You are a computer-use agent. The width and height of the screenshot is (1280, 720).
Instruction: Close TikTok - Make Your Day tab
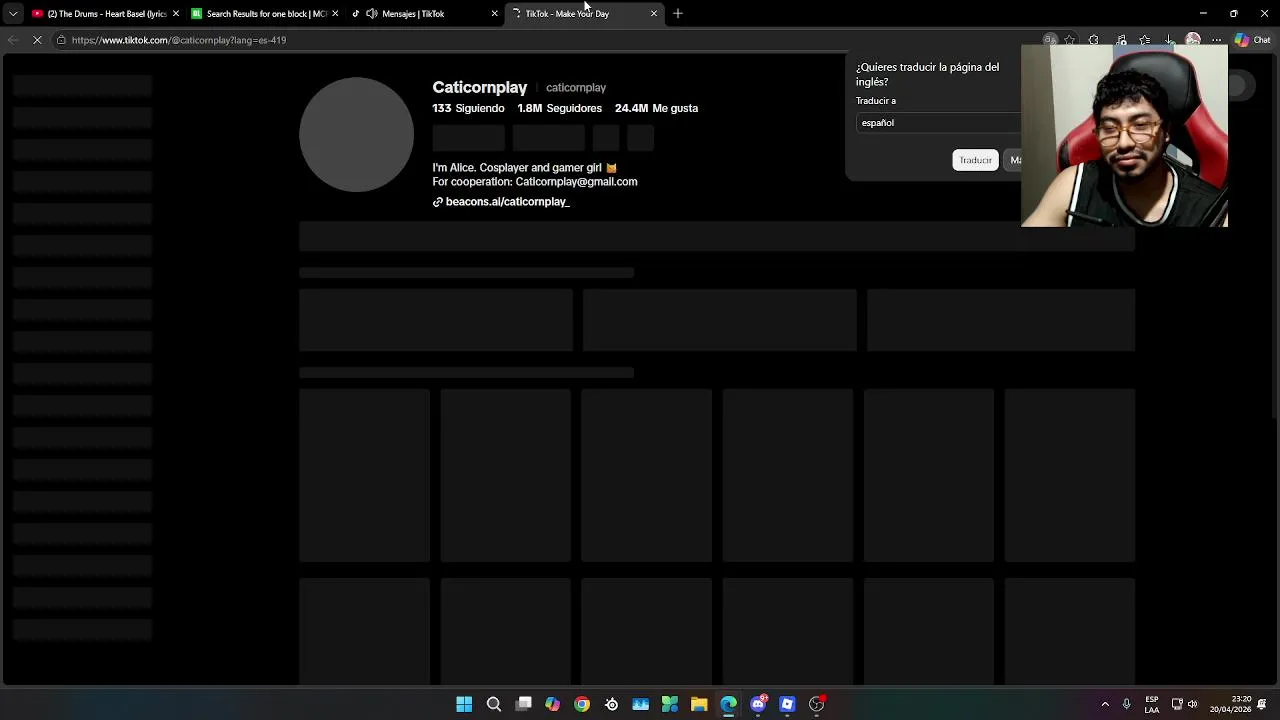pyautogui.click(x=654, y=13)
